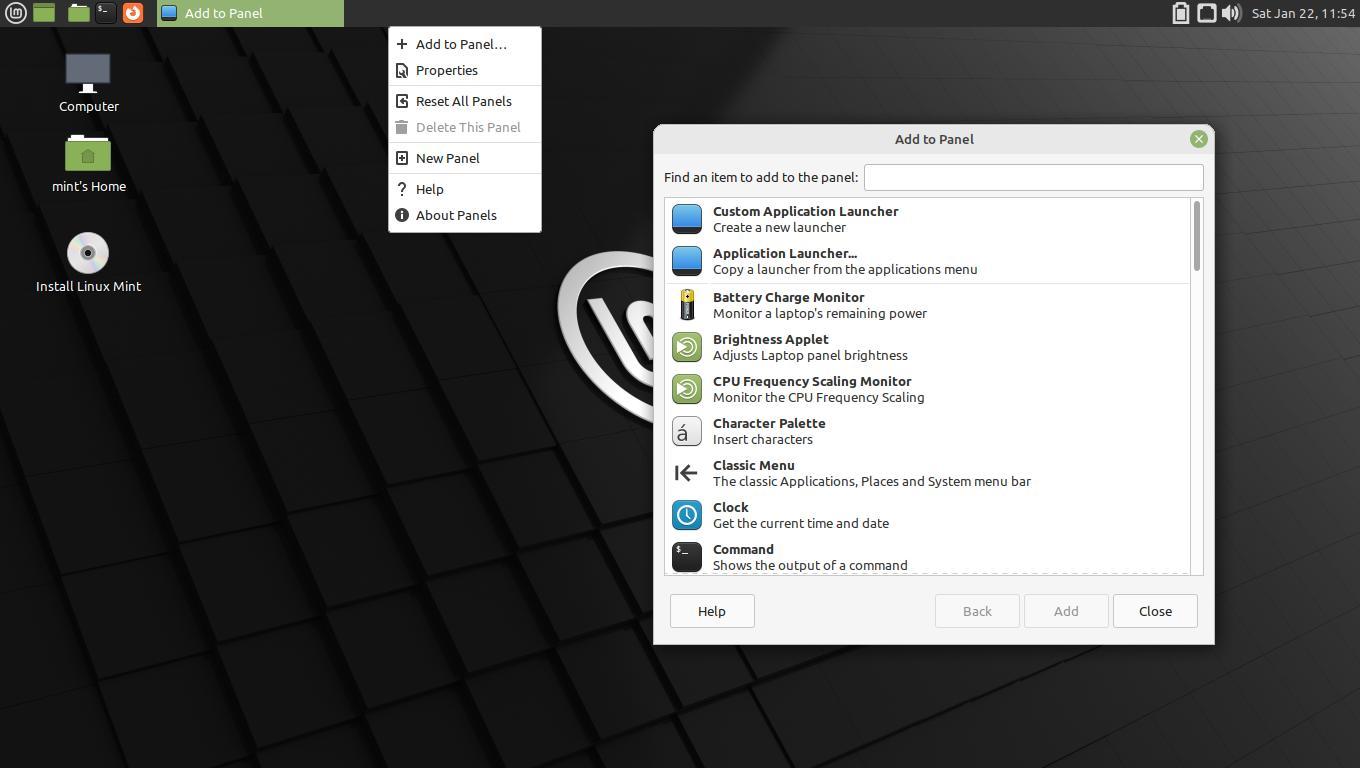Screen dimensions: 1360x768
Task: Click the volume icon in the system tray
Action: coord(1232,13)
